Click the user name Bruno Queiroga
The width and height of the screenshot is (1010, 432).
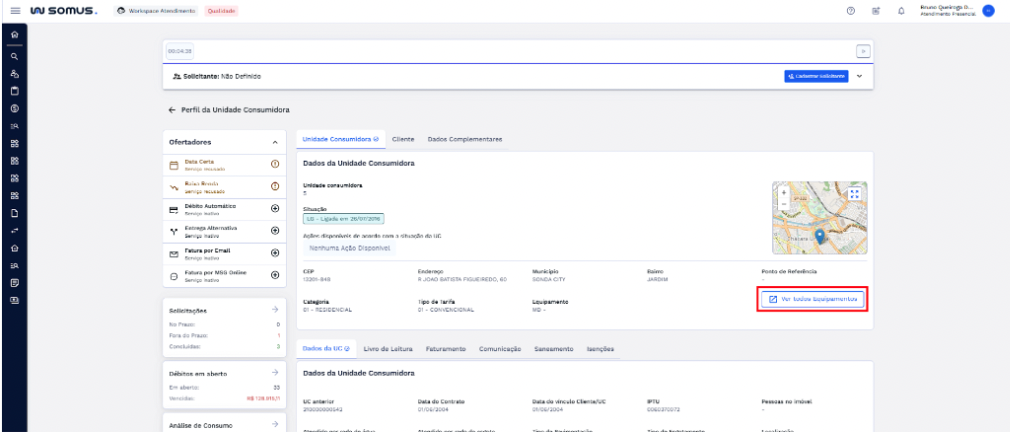(x=948, y=7)
